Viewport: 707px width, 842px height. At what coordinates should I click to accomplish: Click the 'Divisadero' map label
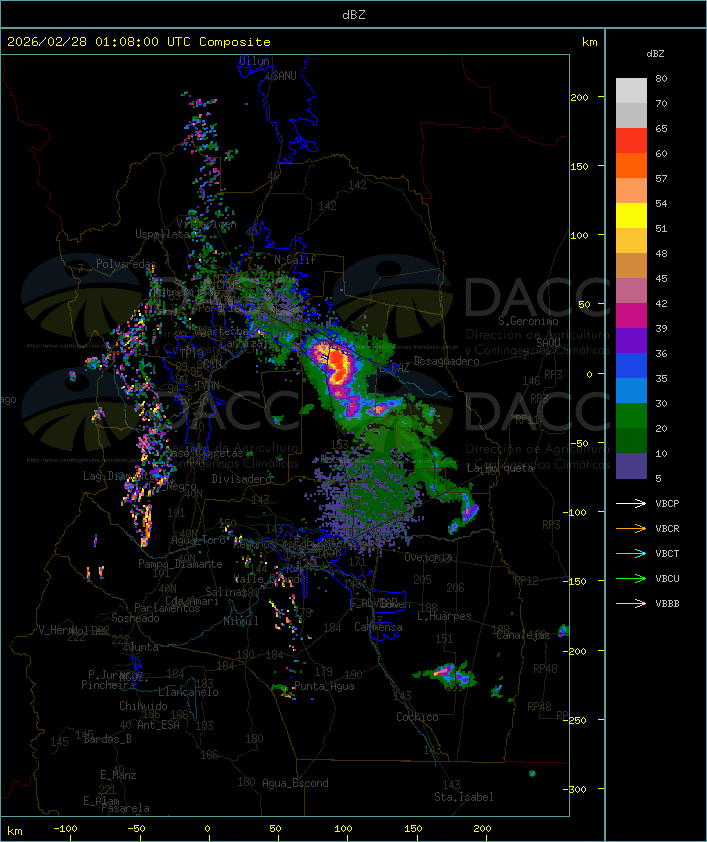(x=241, y=478)
